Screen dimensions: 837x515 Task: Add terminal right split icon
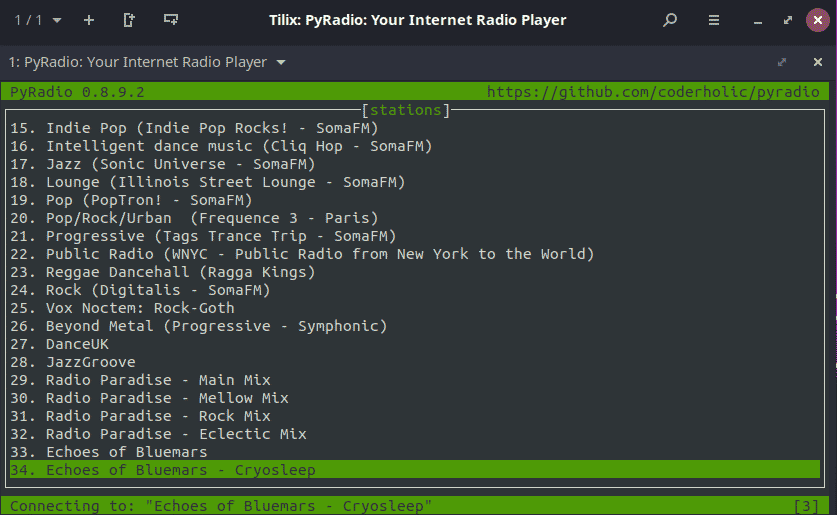(129, 20)
